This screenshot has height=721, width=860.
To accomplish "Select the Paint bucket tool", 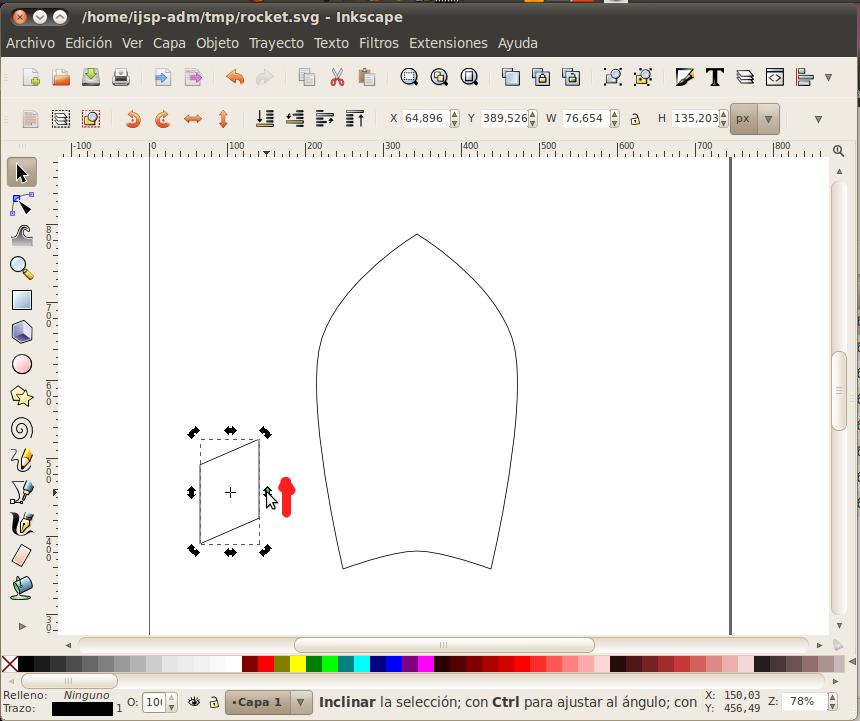I will [22, 588].
